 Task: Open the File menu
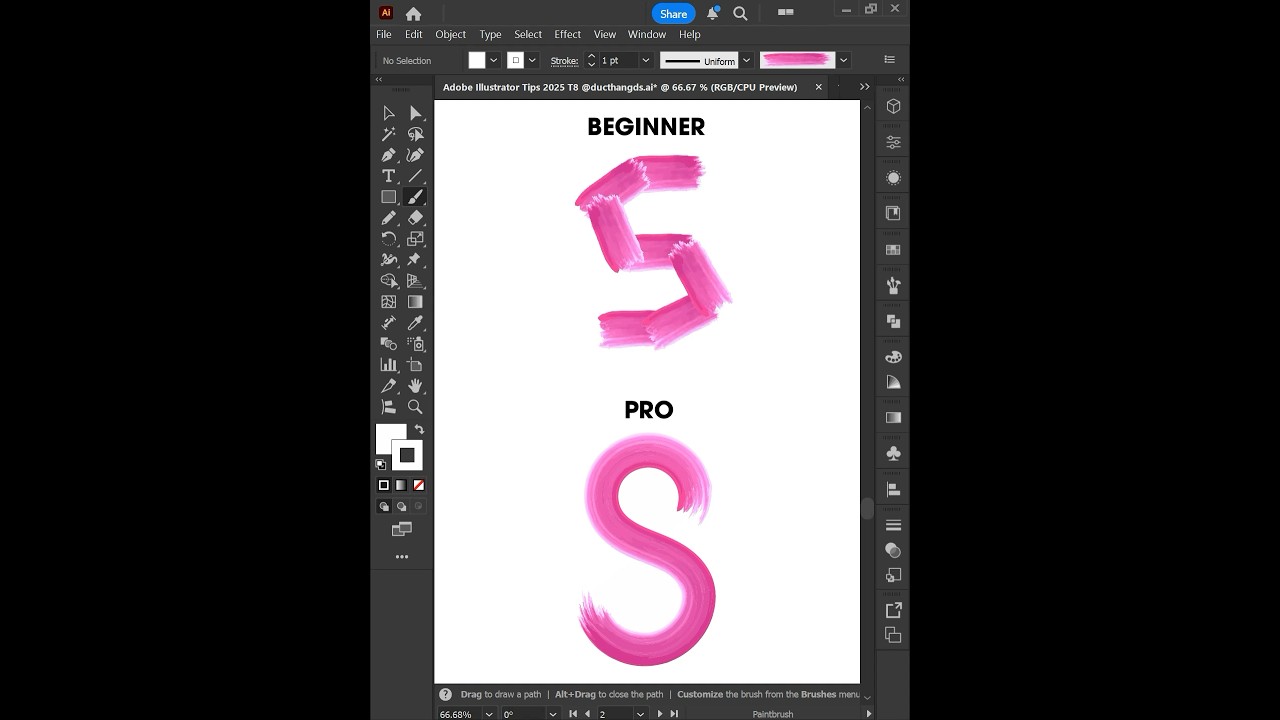384,34
